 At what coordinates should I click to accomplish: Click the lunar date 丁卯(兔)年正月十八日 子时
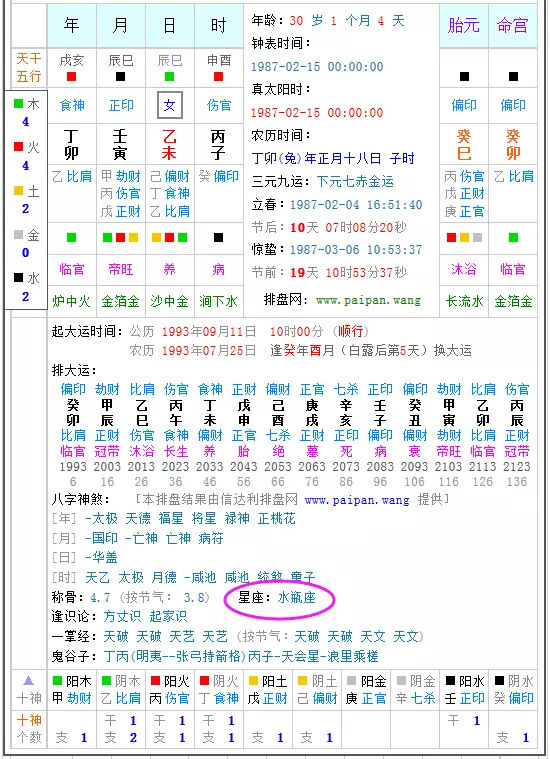click(333, 158)
